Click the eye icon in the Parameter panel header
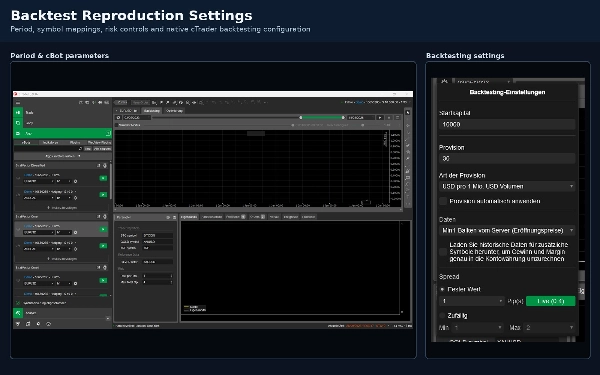The image size is (600, 375). pyautogui.click(x=168, y=217)
